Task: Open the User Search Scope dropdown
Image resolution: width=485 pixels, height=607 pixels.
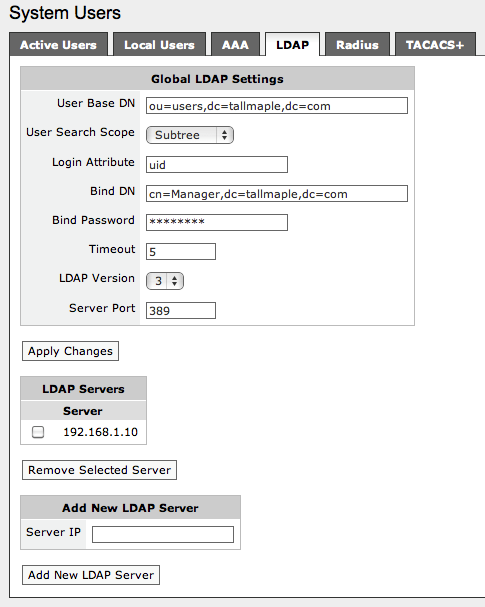Action: click(190, 135)
